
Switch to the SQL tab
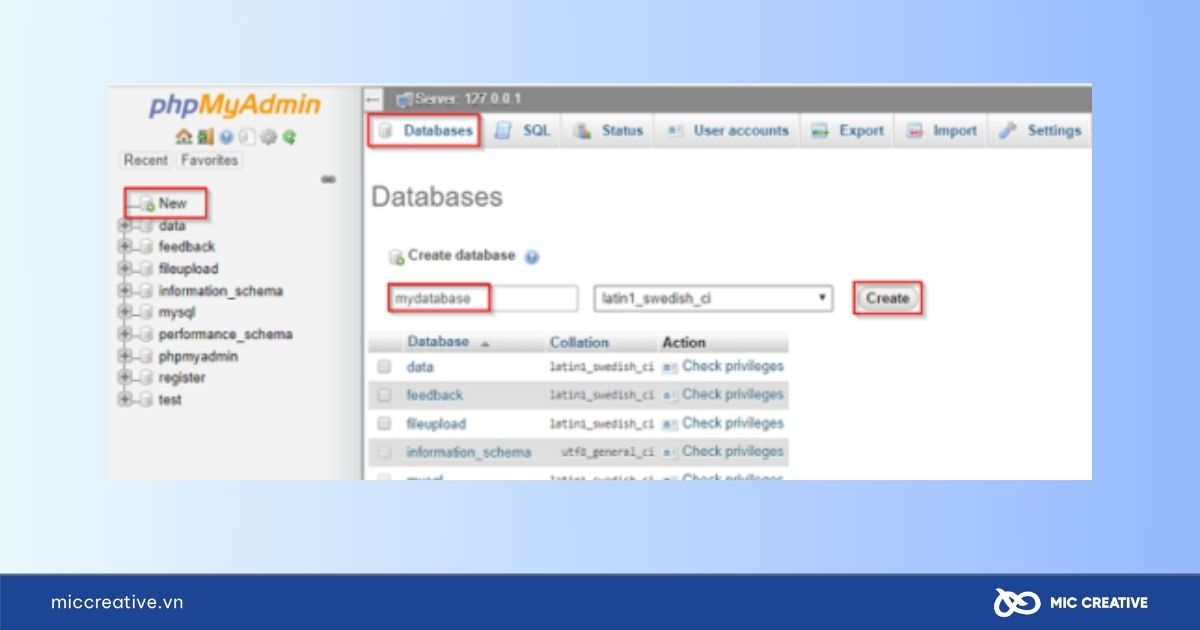pos(523,131)
